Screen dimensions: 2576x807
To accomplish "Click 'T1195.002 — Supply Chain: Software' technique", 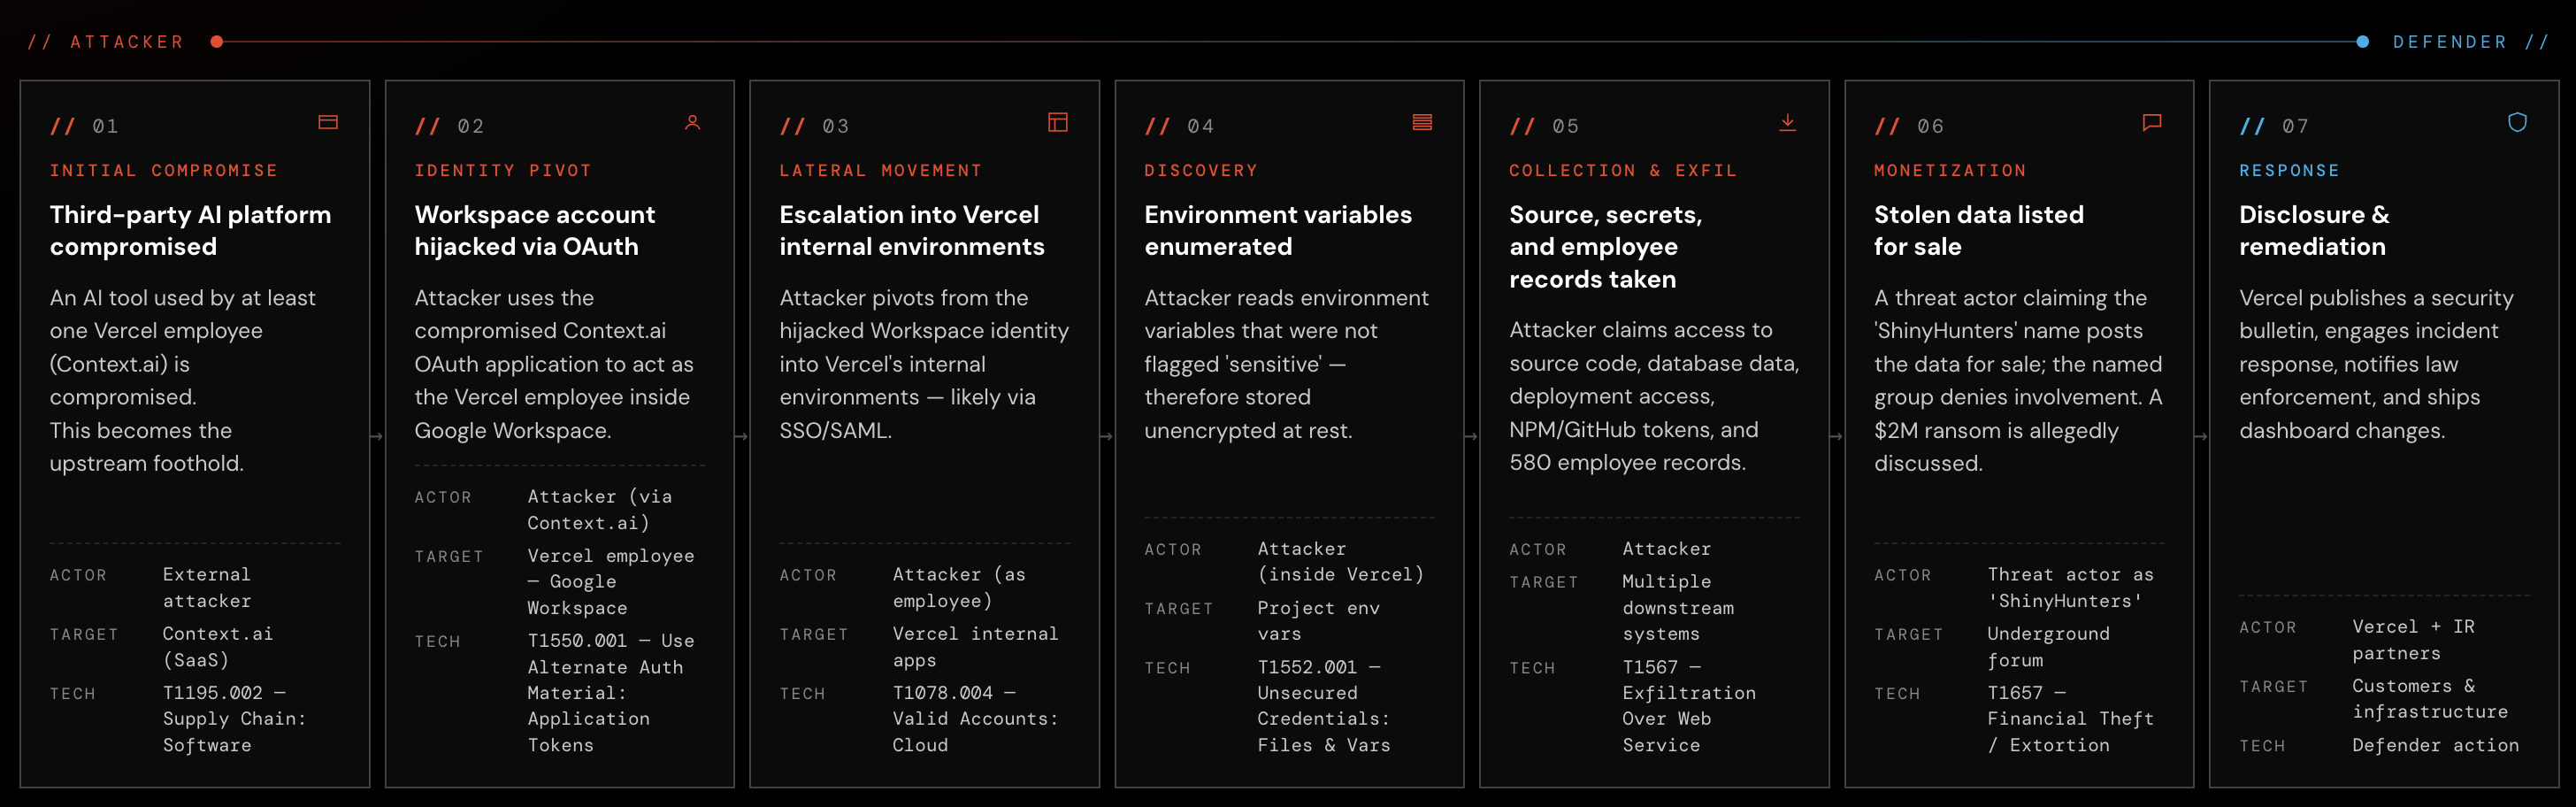I will [x=235, y=719].
